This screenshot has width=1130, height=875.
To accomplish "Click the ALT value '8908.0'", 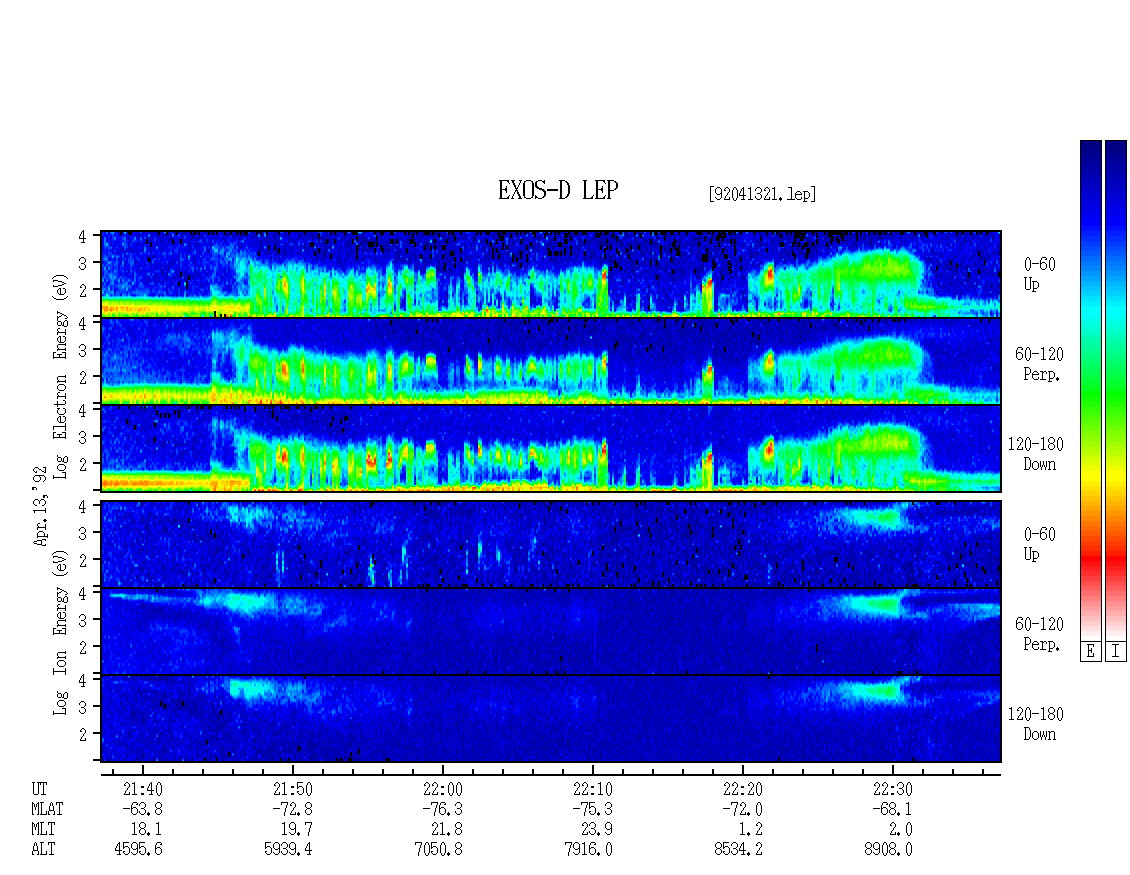I will pos(888,850).
